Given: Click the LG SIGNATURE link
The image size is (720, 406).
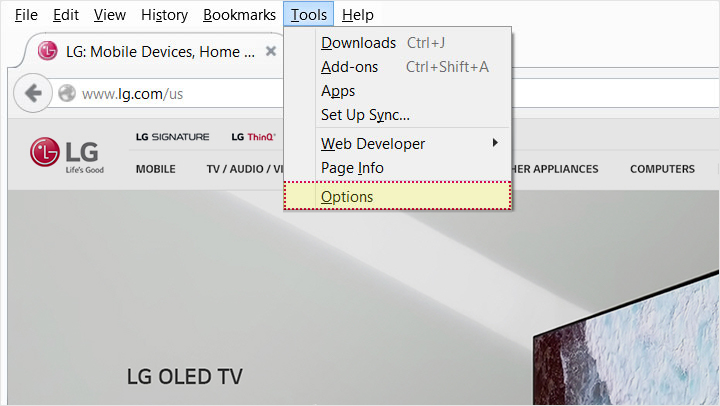Looking at the screenshot, I should point(172,137).
